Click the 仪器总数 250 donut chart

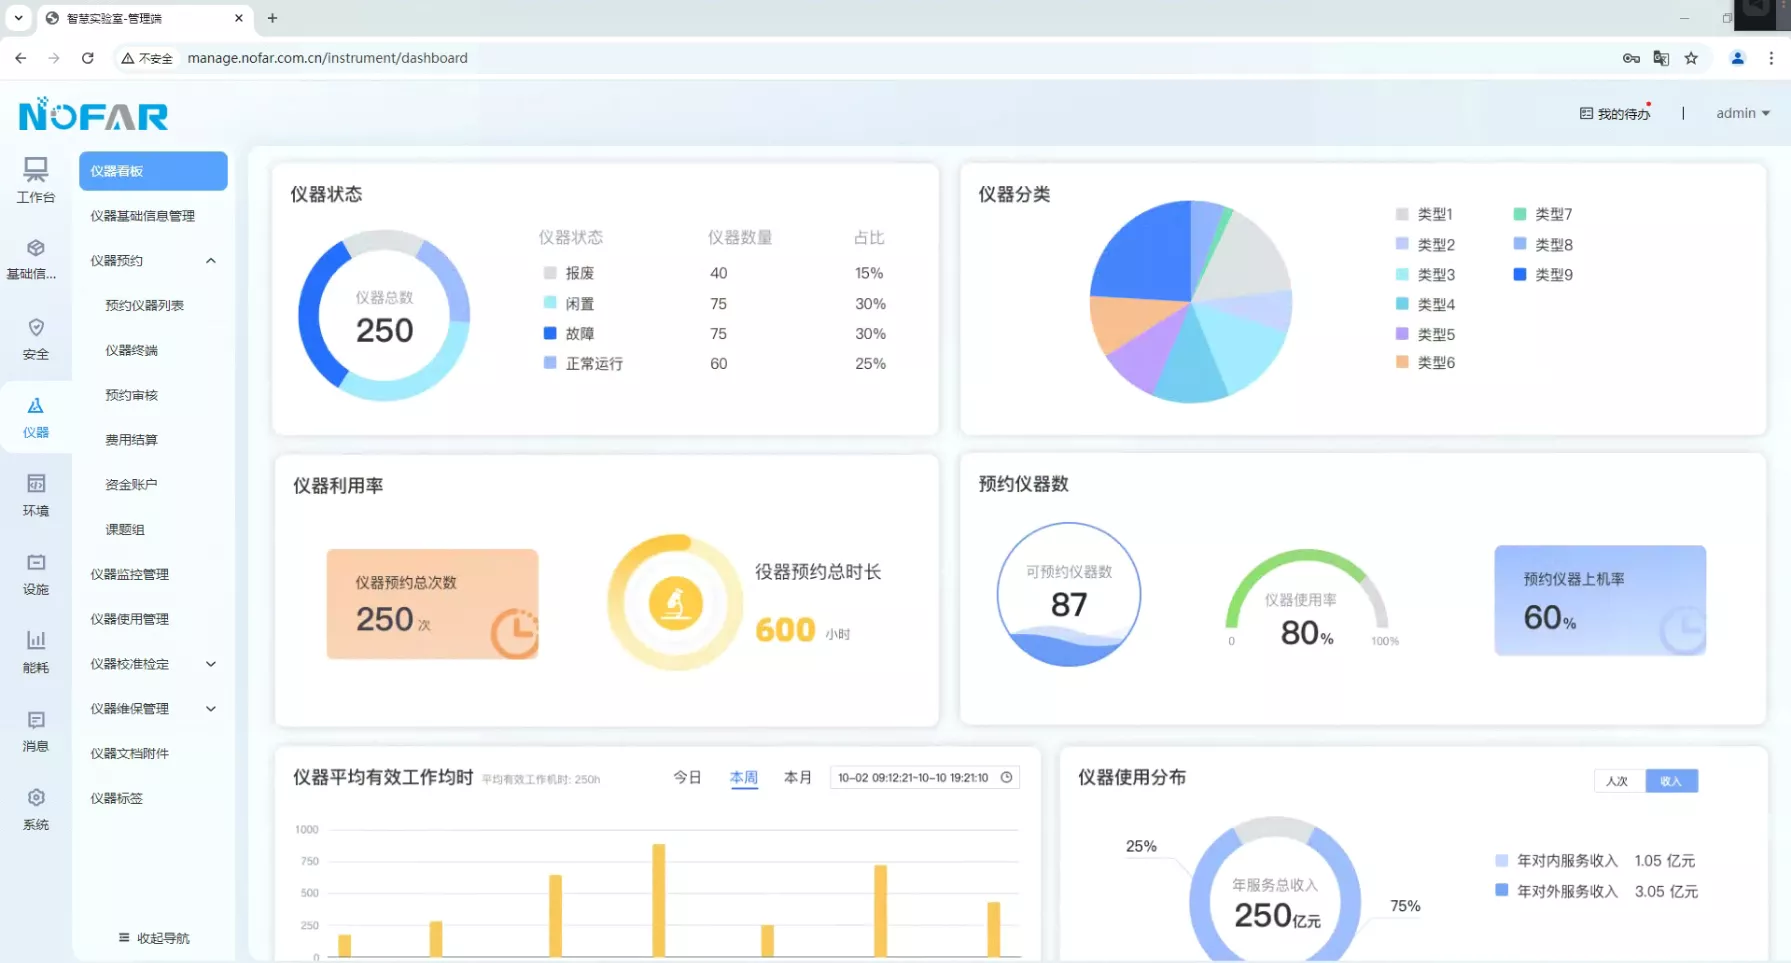pos(384,316)
